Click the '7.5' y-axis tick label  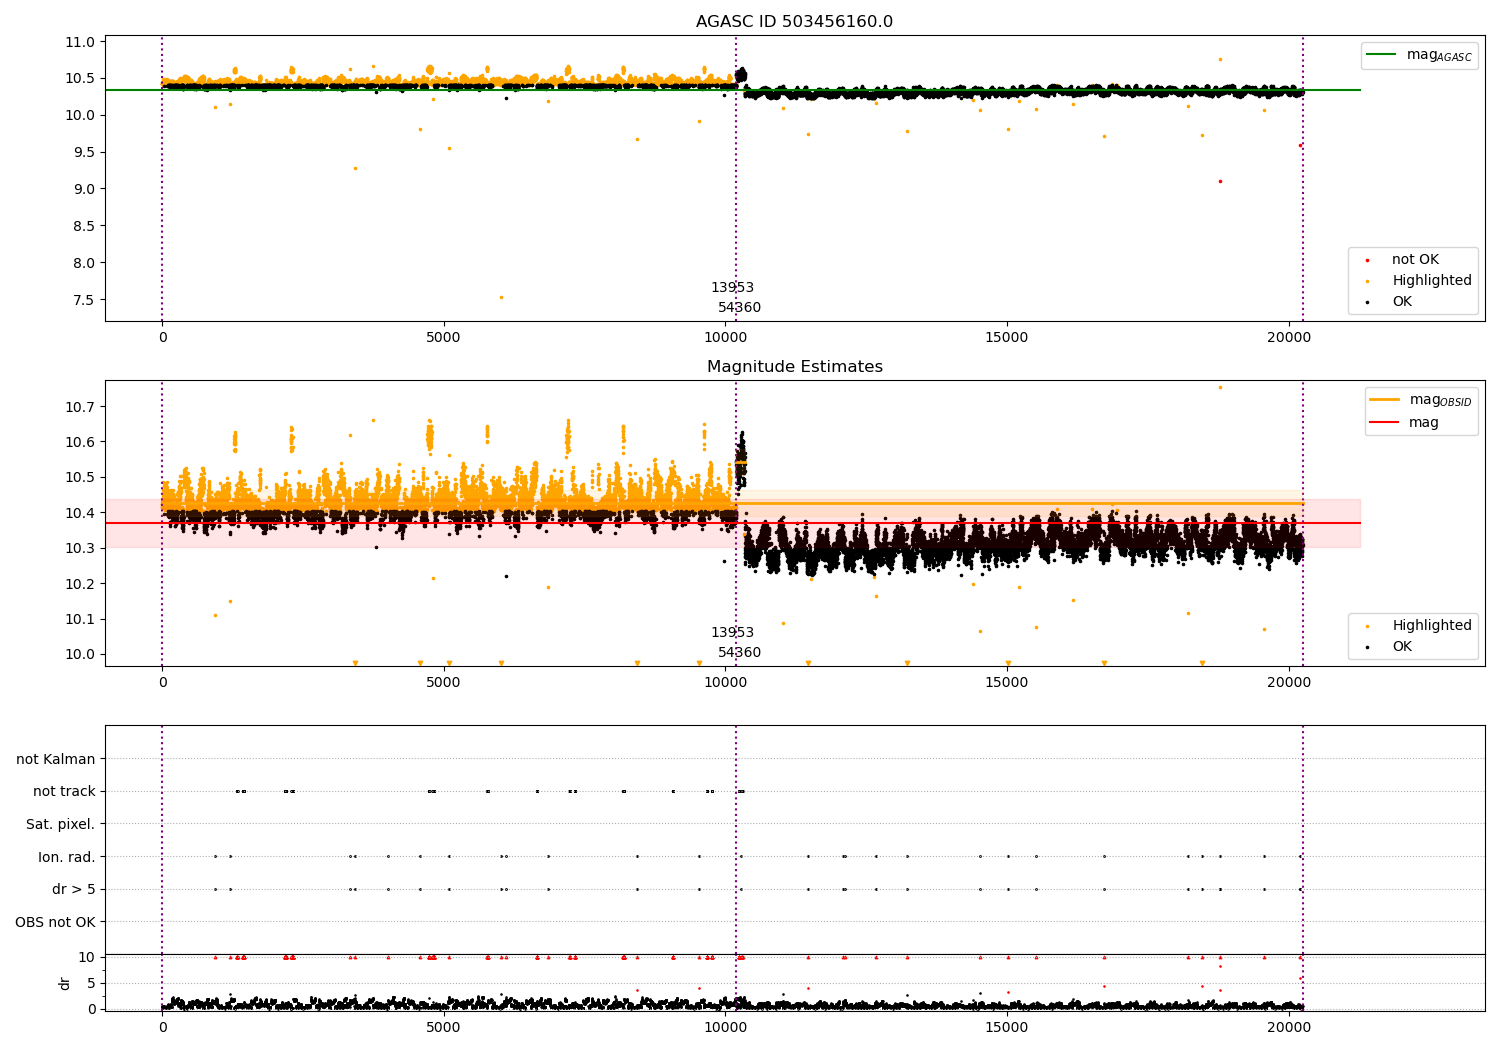tap(87, 300)
